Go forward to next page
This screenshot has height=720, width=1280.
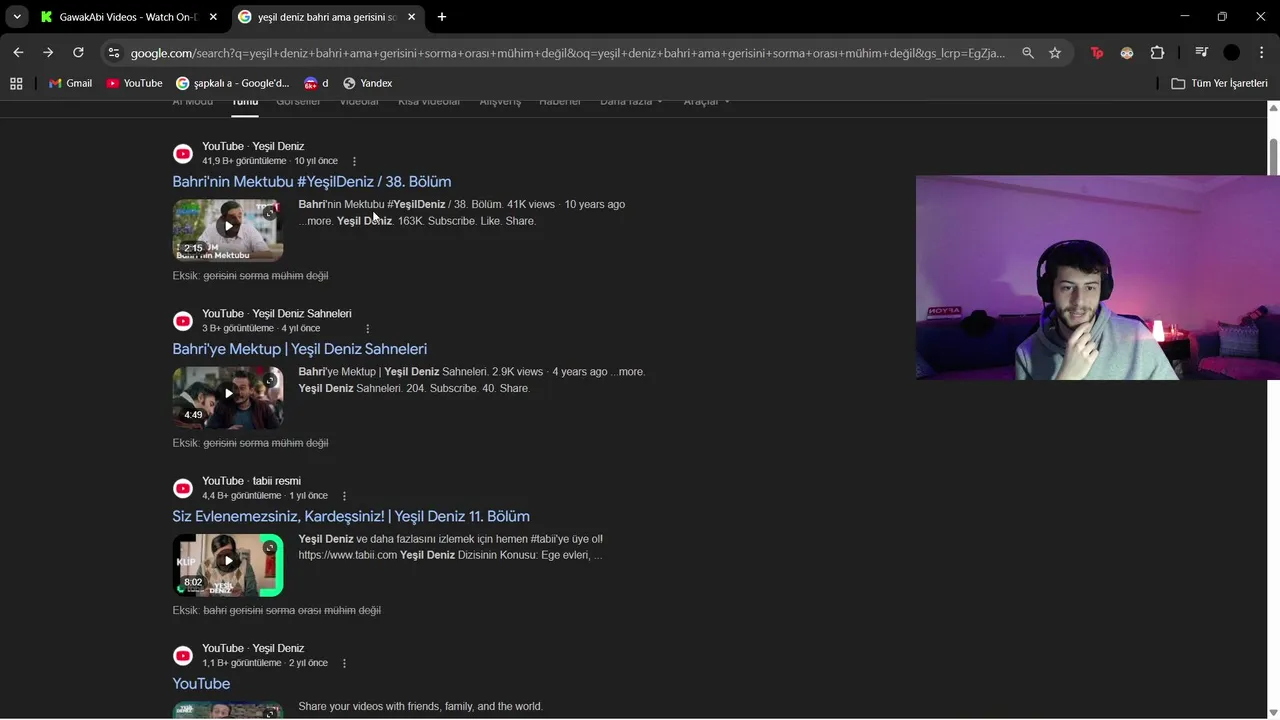point(48,53)
